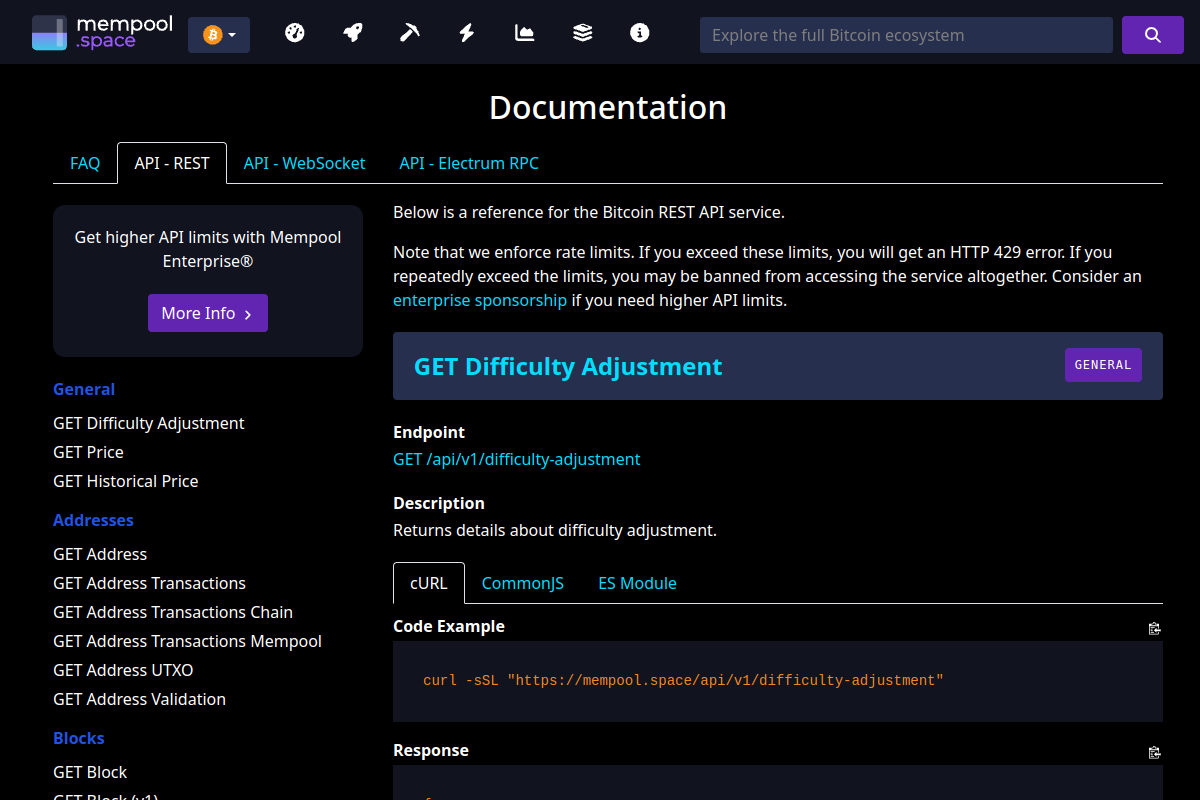Screen dimensions: 1200x800
Task: Open GET Difficulty Adjustment in the sidebar
Action: [x=149, y=423]
